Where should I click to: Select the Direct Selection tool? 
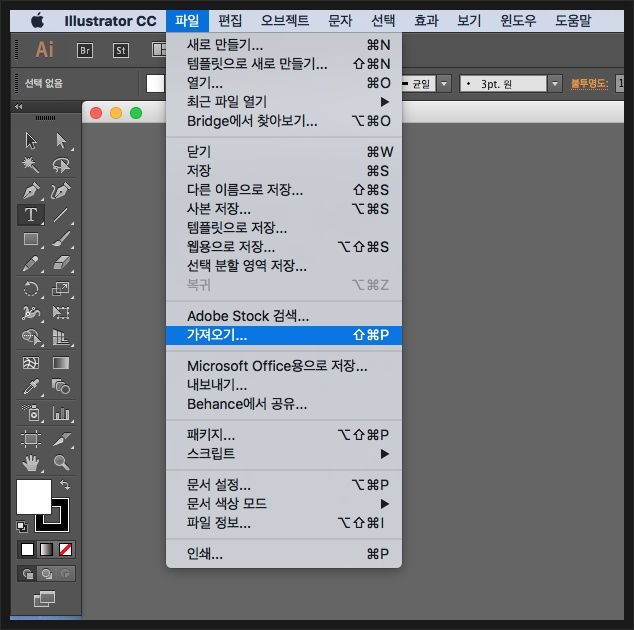pos(61,140)
